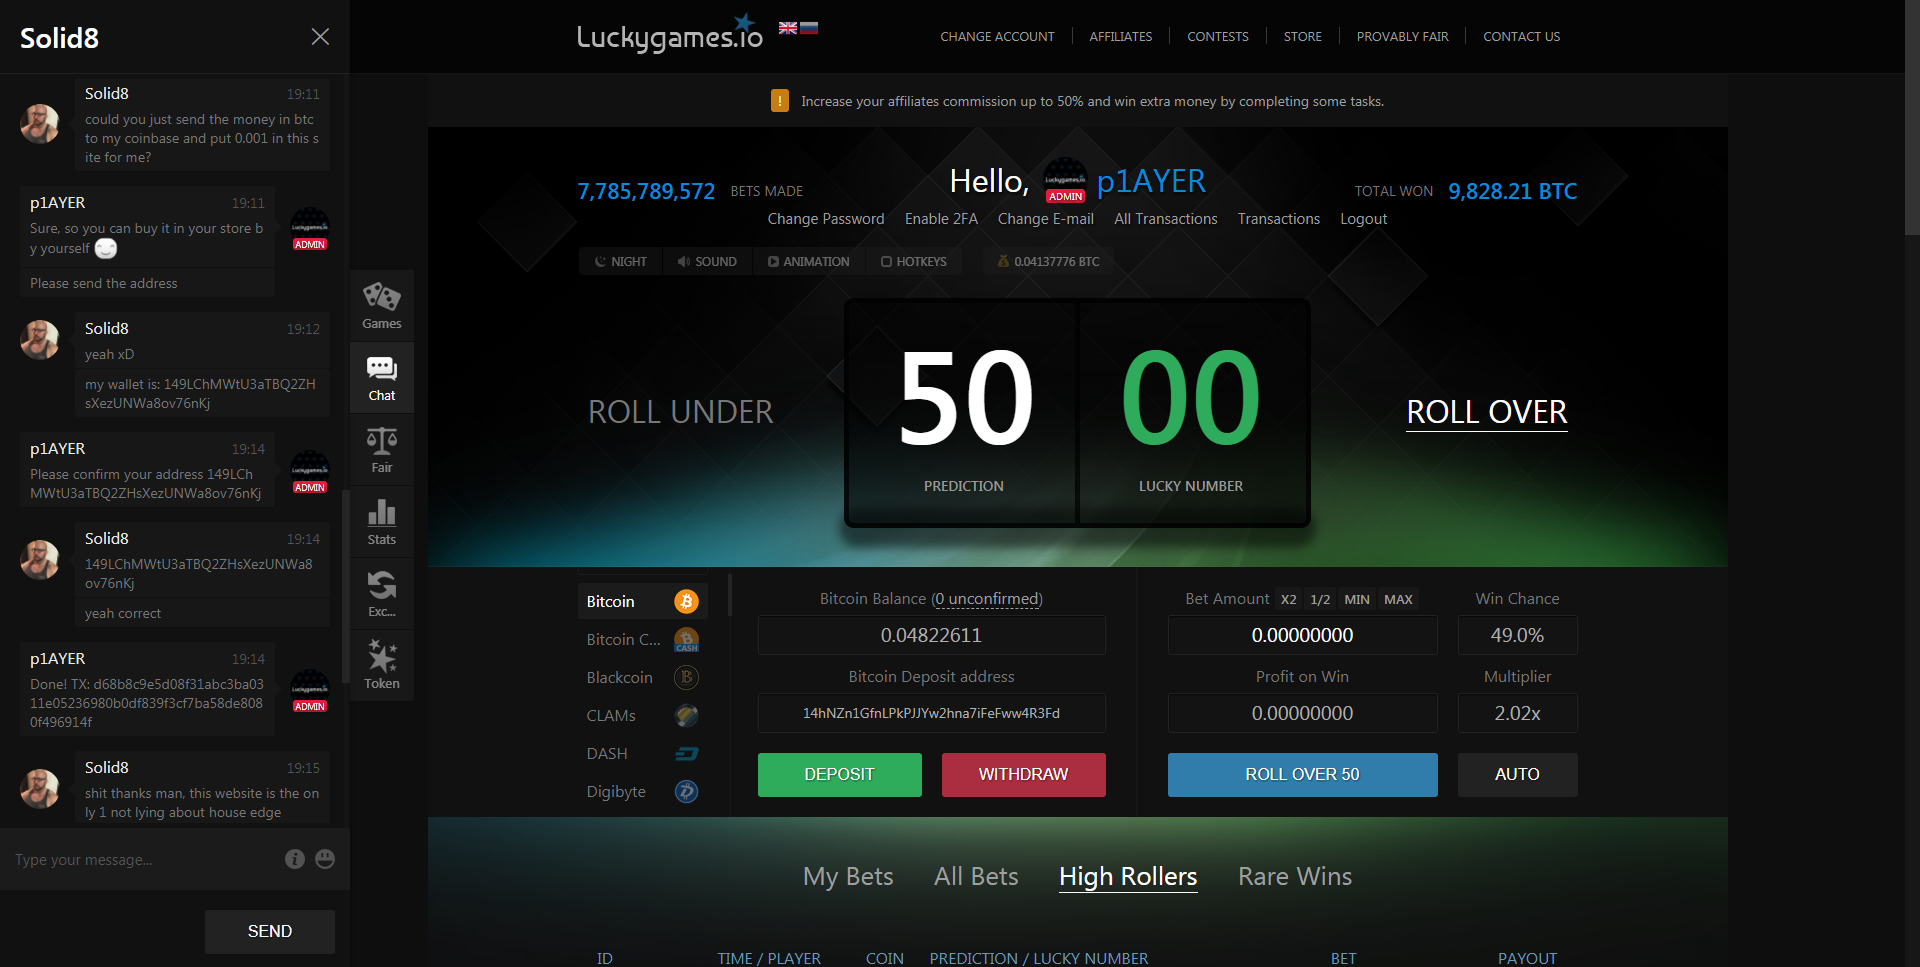Open the Exchange sidebar panel

382,594
